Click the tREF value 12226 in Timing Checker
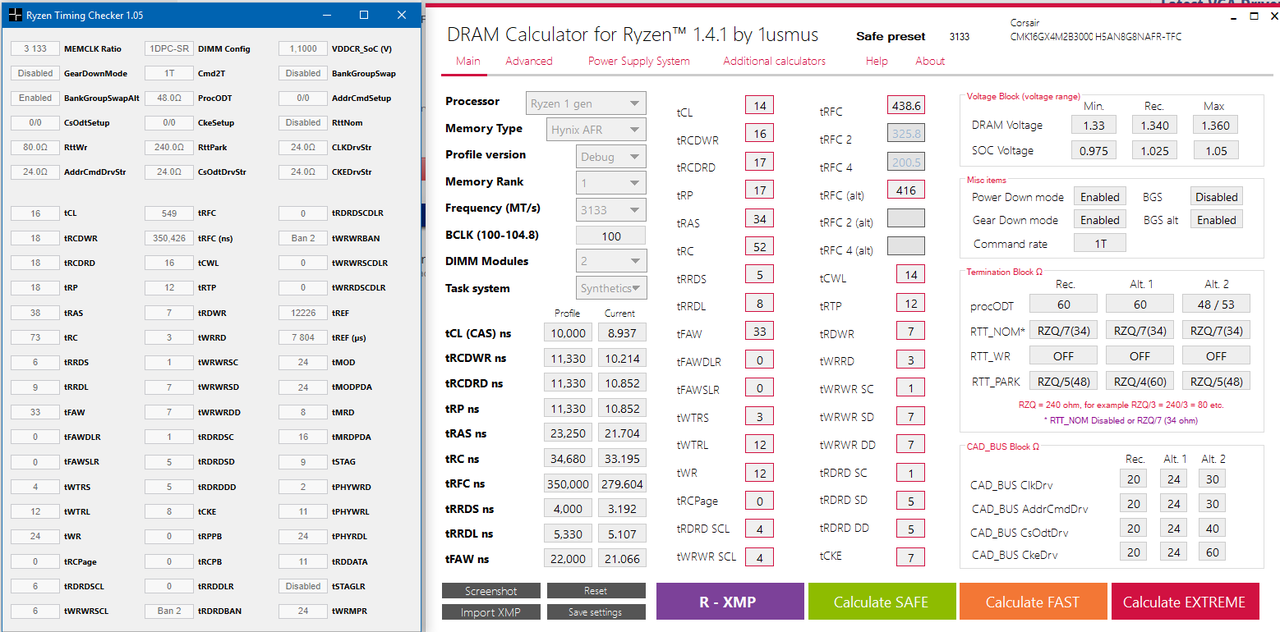The width and height of the screenshot is (1280, 632). 303,313
